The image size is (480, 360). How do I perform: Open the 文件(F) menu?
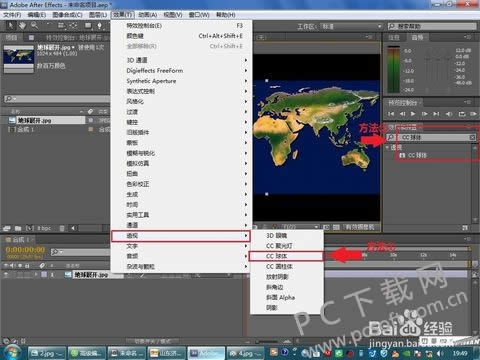(x=12, y=15)
